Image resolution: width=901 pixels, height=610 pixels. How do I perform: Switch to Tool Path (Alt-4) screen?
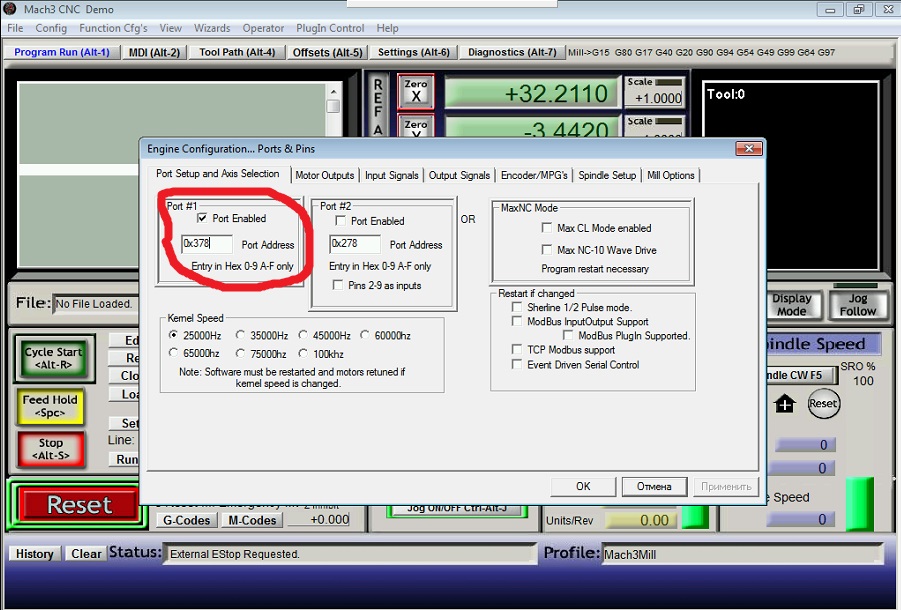click(237, 52)
